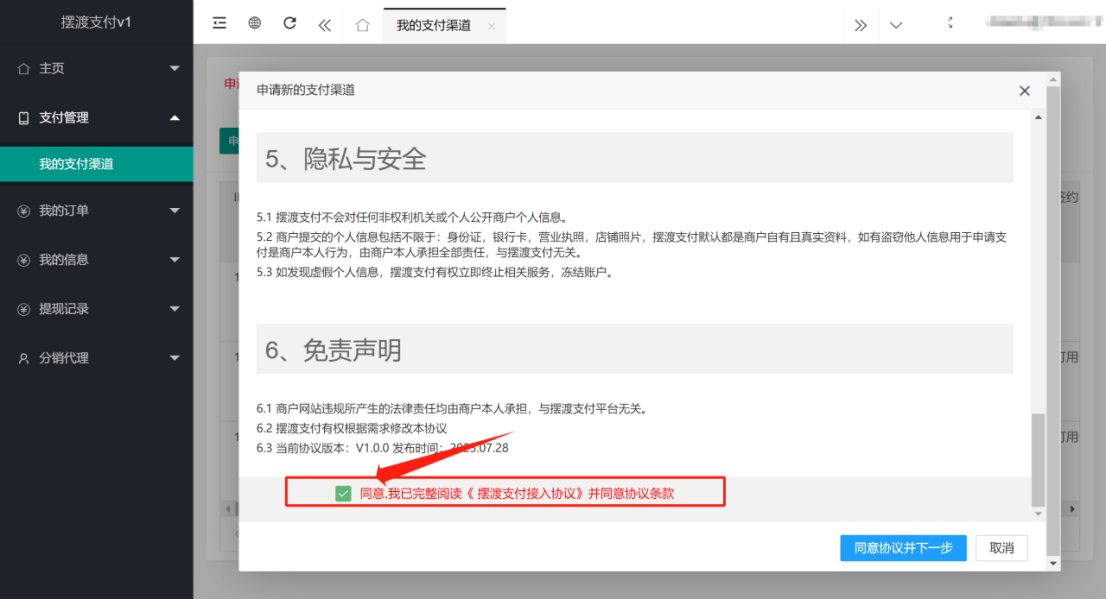The image size is (1106, 600).
Task: Click the 我的信息 yen icon
Action: 23,260
